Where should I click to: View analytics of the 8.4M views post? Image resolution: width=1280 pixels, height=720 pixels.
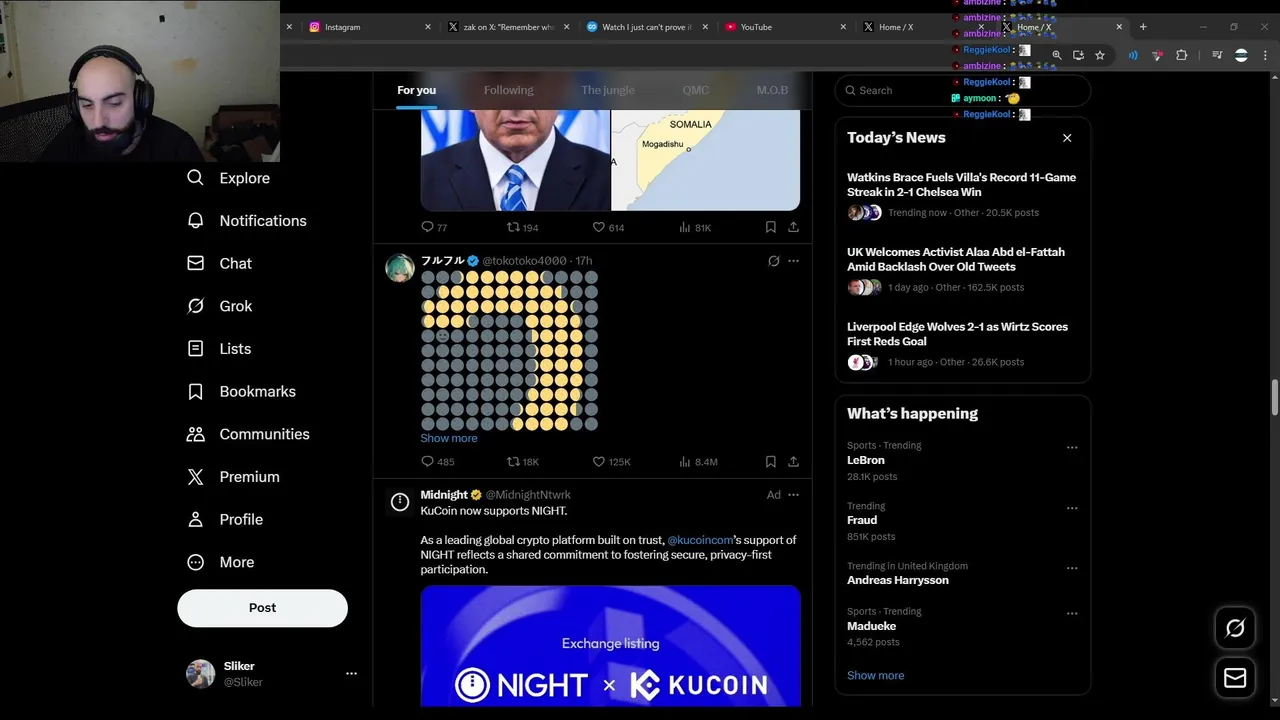coord(698,462)
